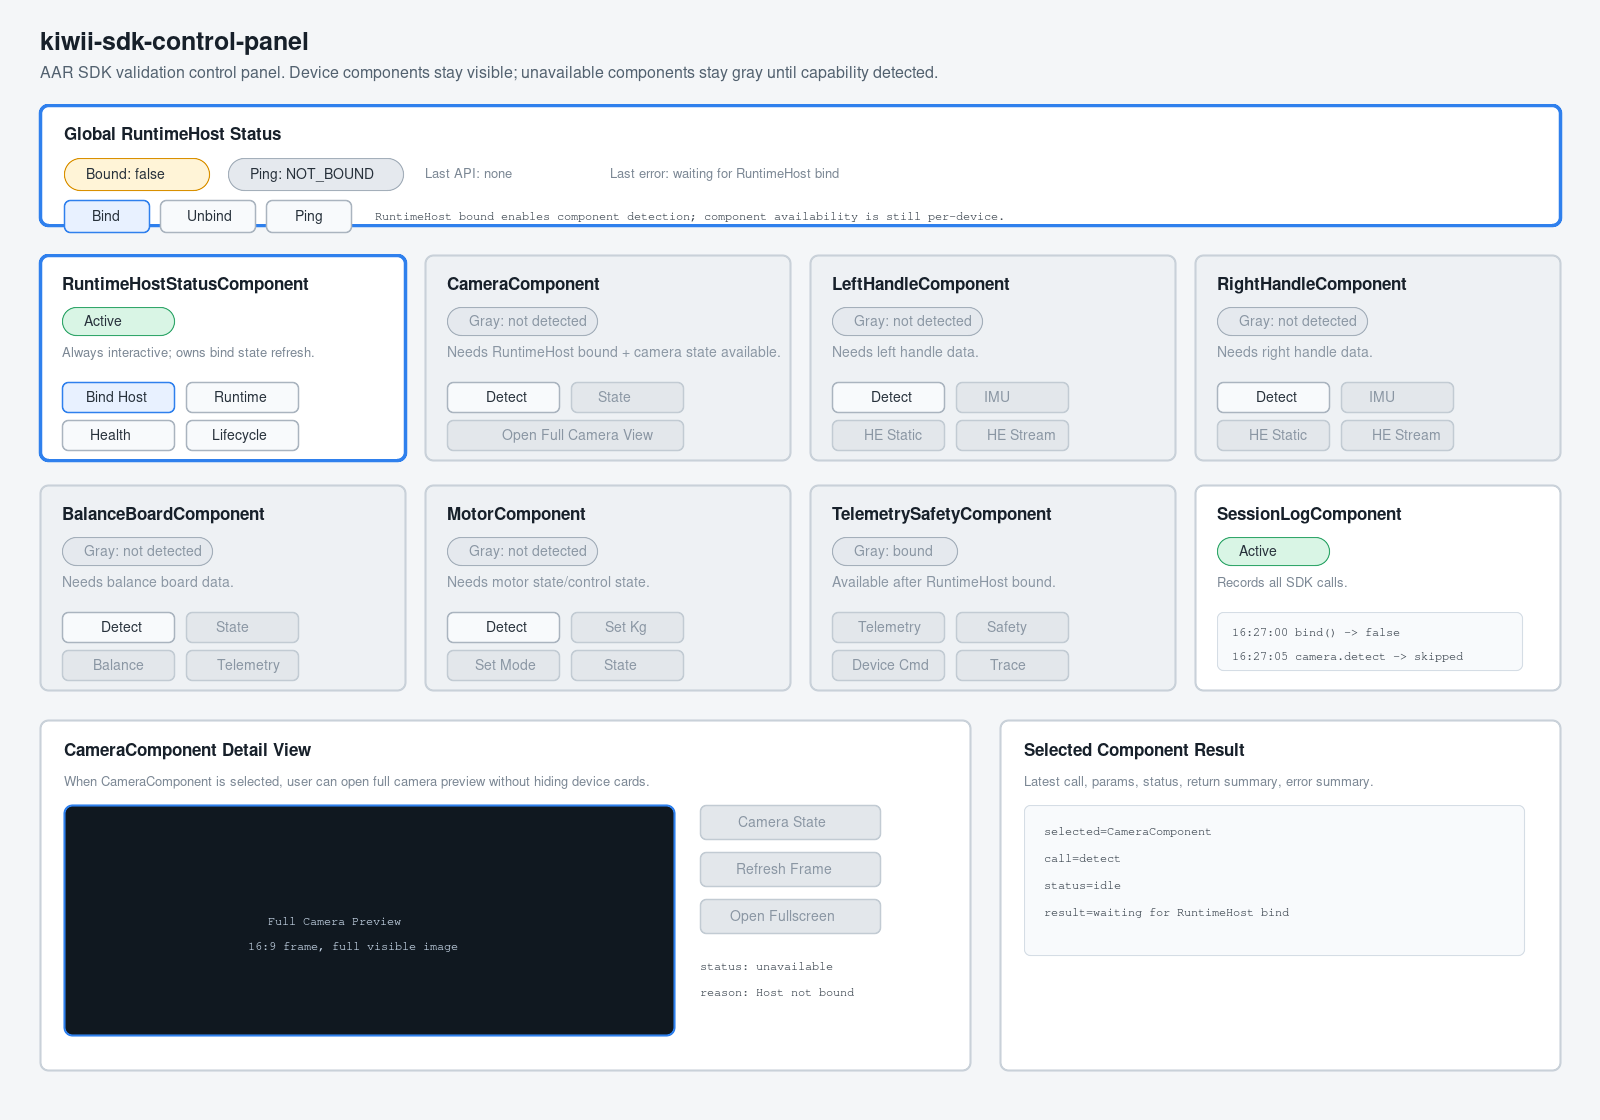Click Telemetry in the TelemetrySafetyComponent card
Image resolution: width=1600 pixels, height=1120 pixels.
coord(888,627)
